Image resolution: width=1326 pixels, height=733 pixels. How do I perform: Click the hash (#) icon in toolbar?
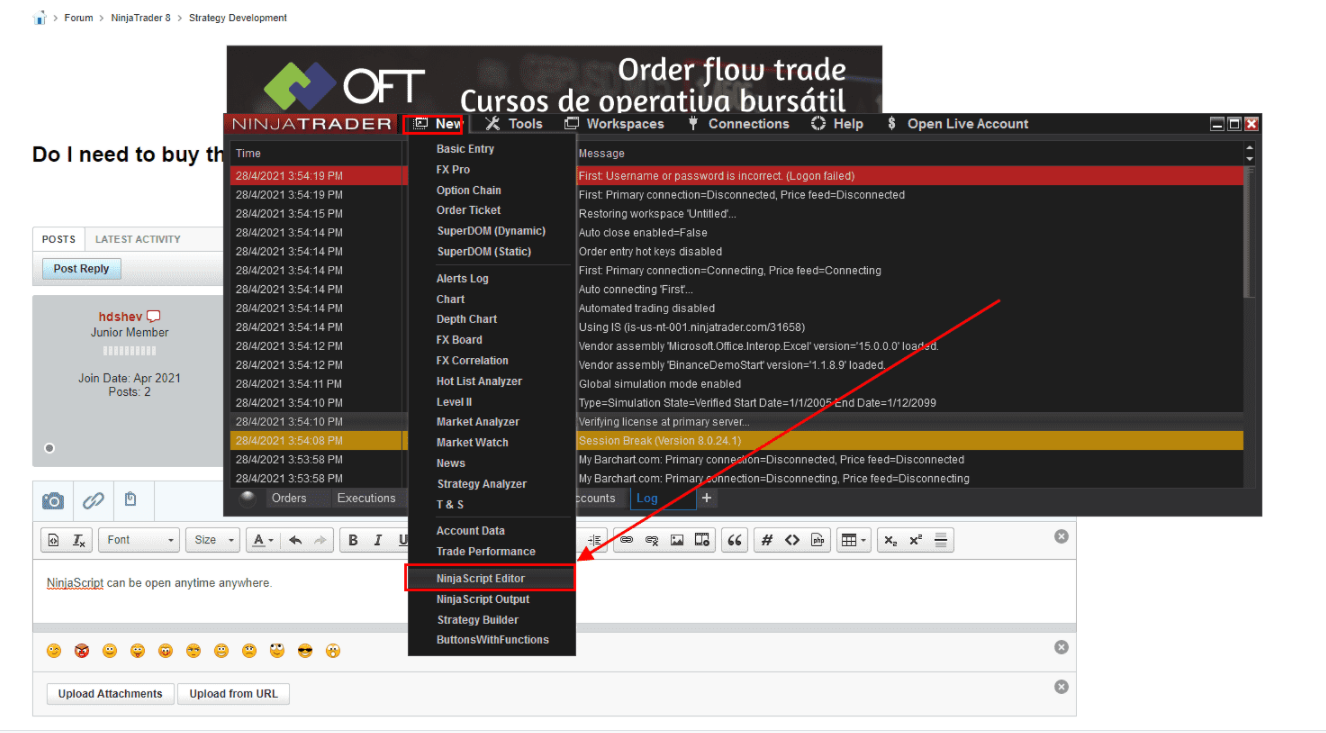pos(767,540)
